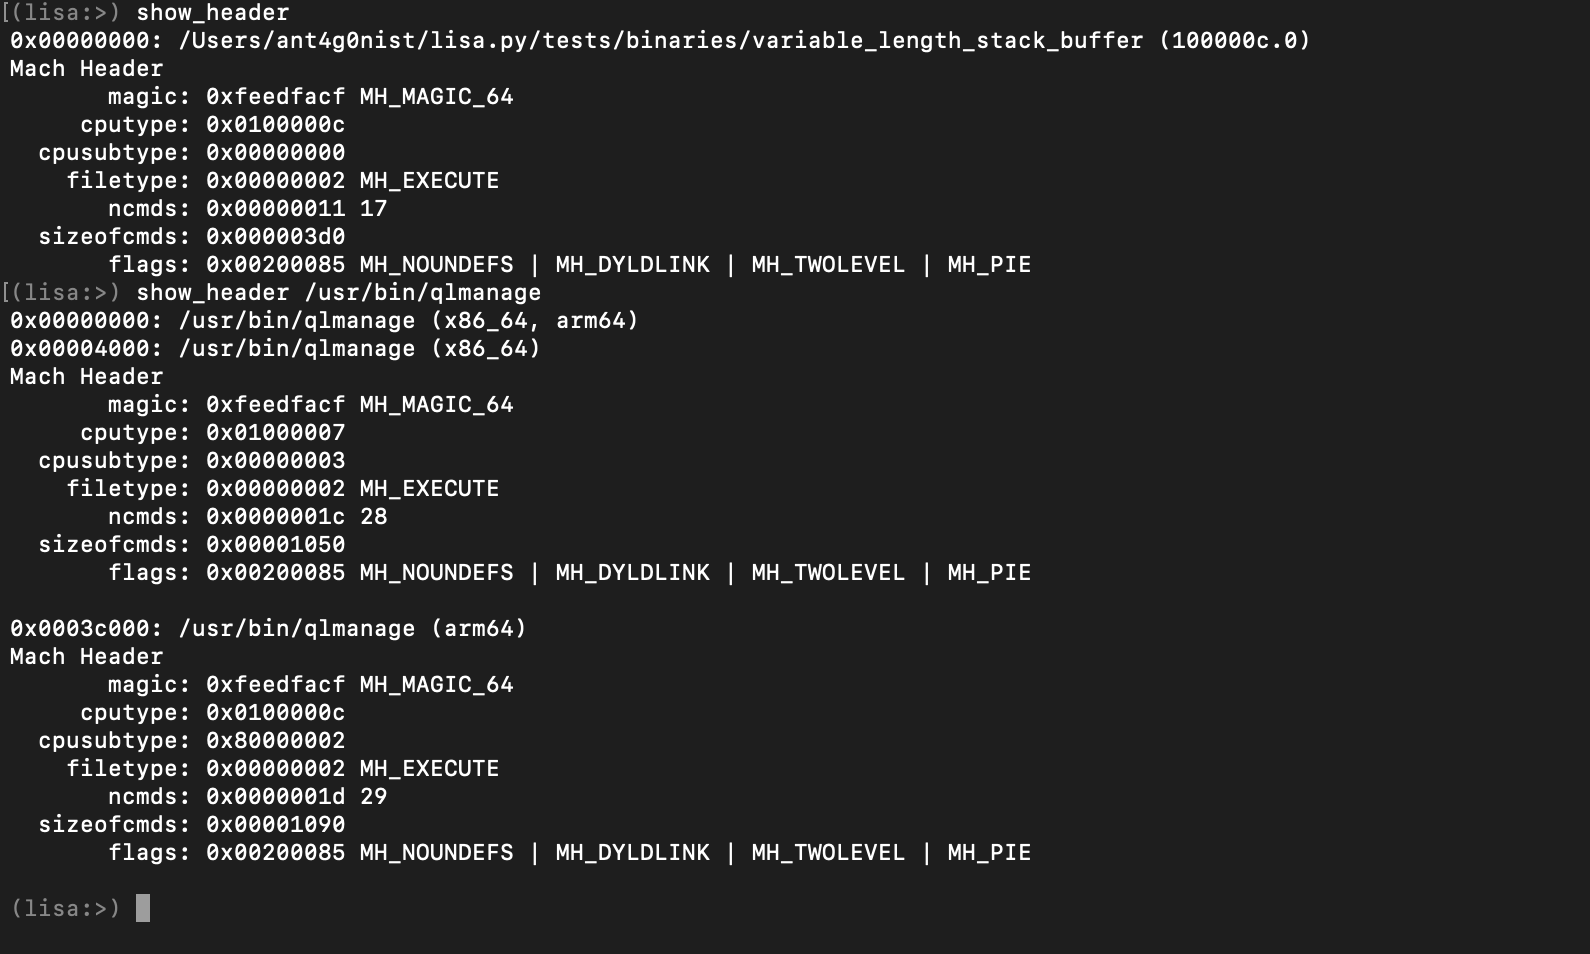Click the ncmds hex value 0x0000001d
This screenshot has height=954, width=1590.
(x=275, y=797)
